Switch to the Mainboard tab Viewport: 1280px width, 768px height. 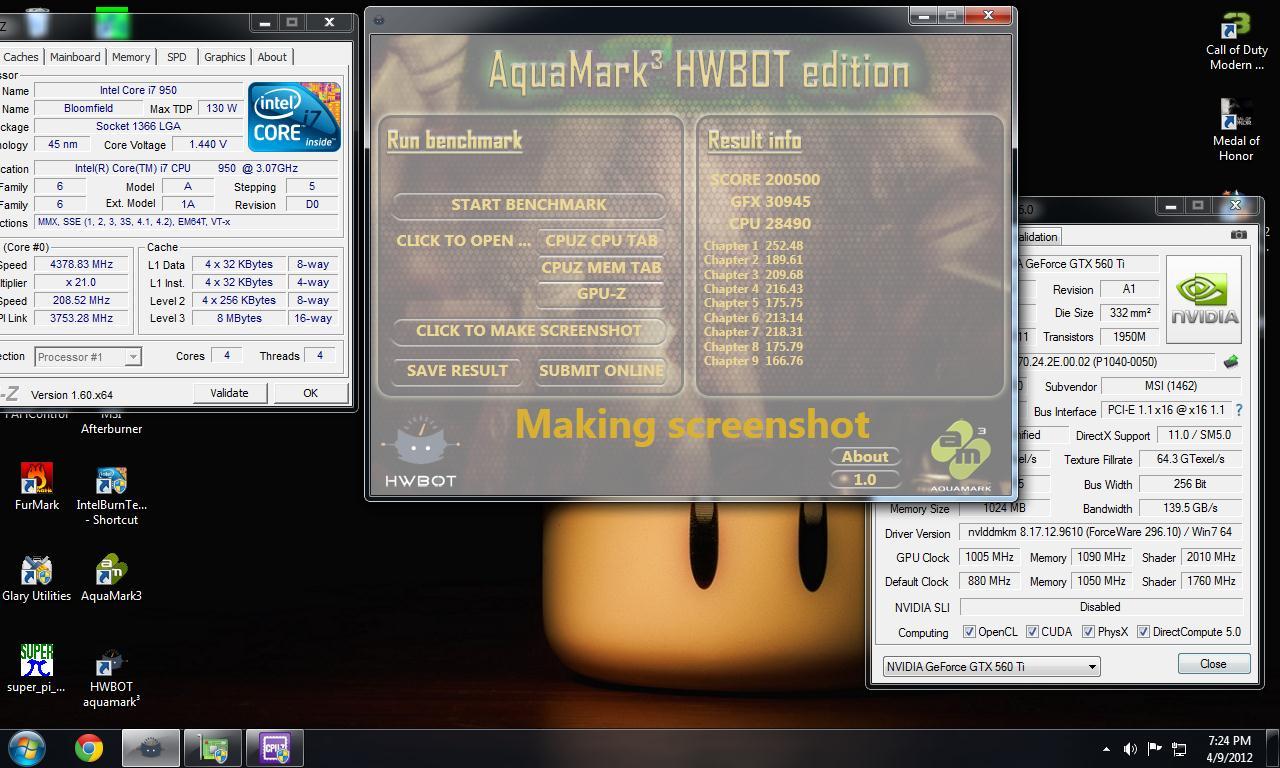75,57
